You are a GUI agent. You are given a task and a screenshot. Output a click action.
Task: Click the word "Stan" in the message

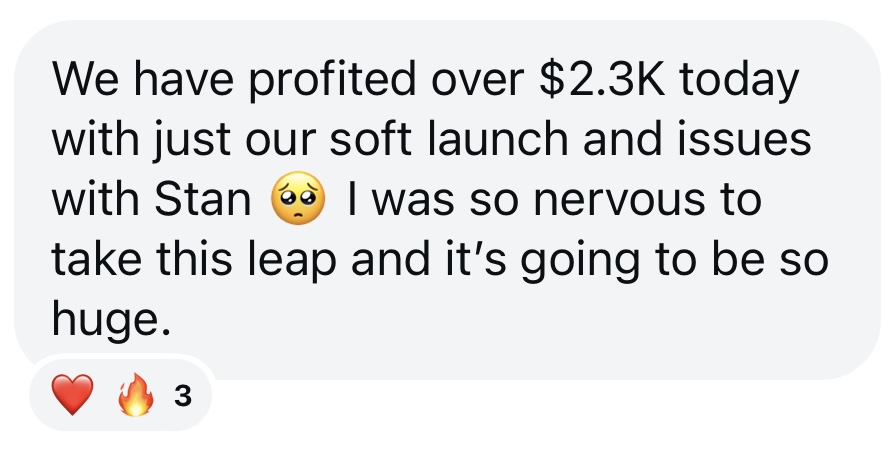pyautogui.click(x=202, y=201)
